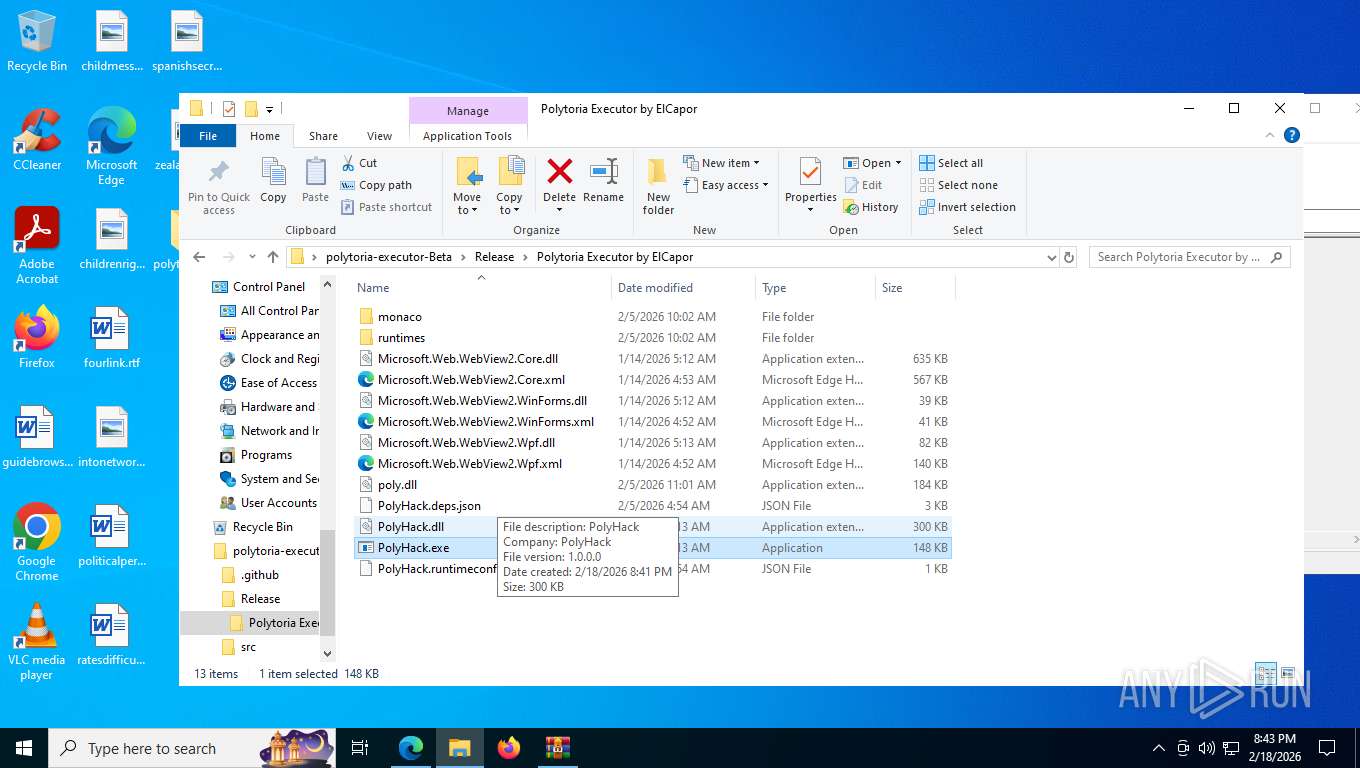Viewport: 1360px width, 768px height.
Task: Click Select none
Action: click(x=958, y=185)
